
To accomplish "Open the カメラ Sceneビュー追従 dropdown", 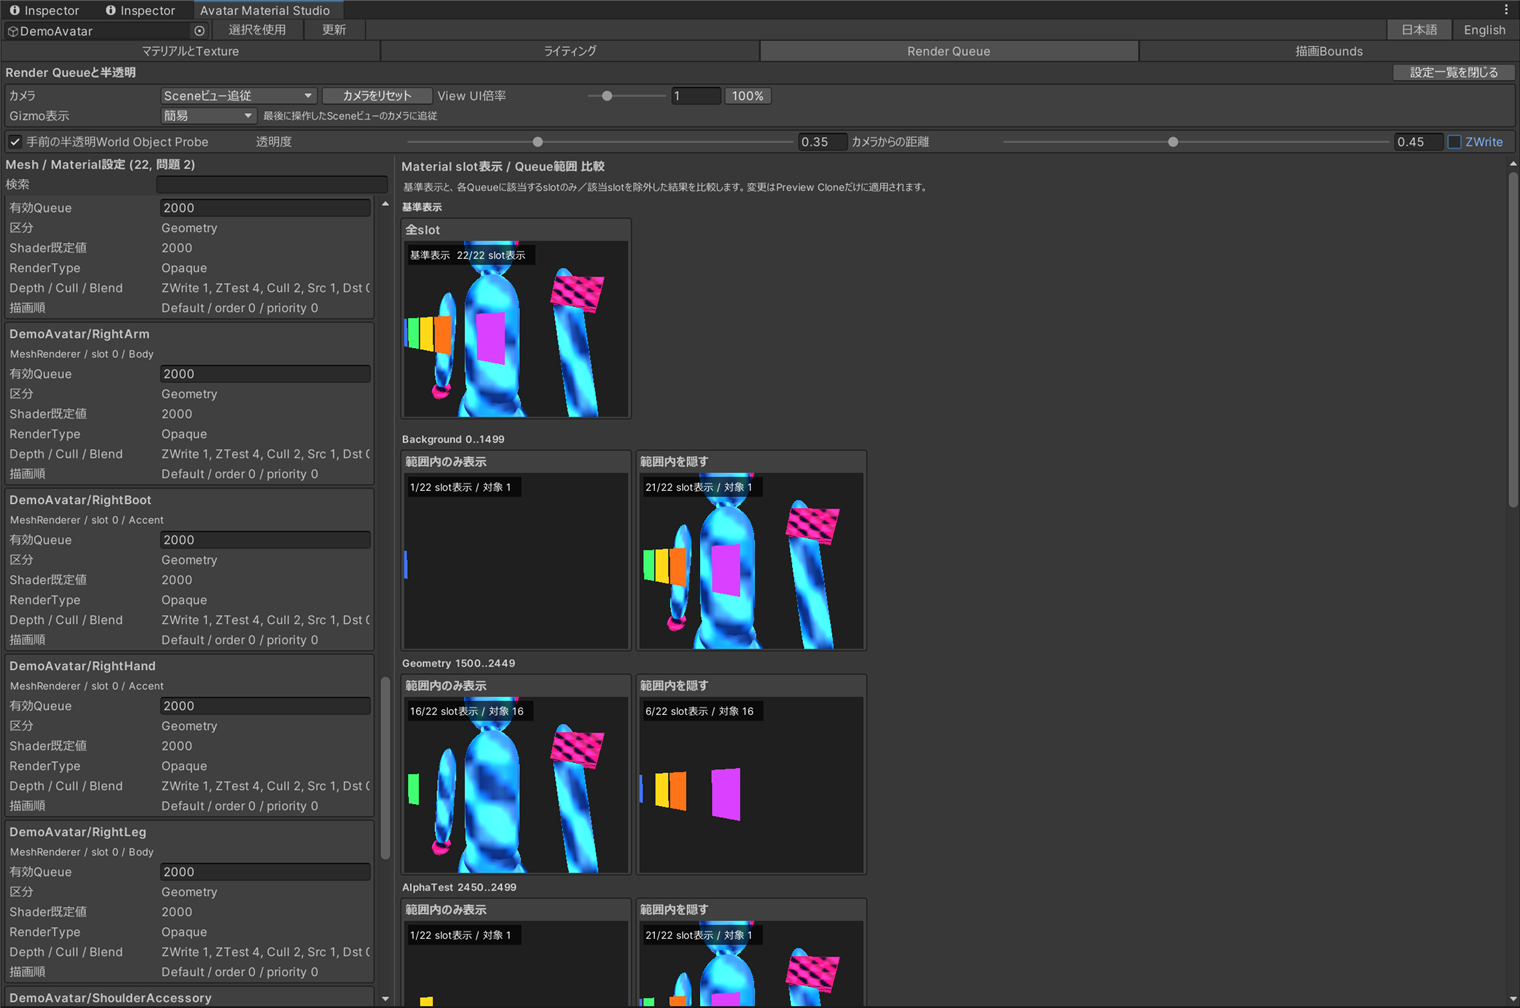I will pyautogui.click(x=238, y=96).
